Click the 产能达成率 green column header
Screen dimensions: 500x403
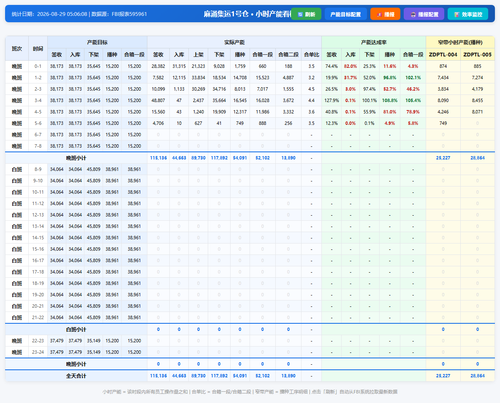373,42
